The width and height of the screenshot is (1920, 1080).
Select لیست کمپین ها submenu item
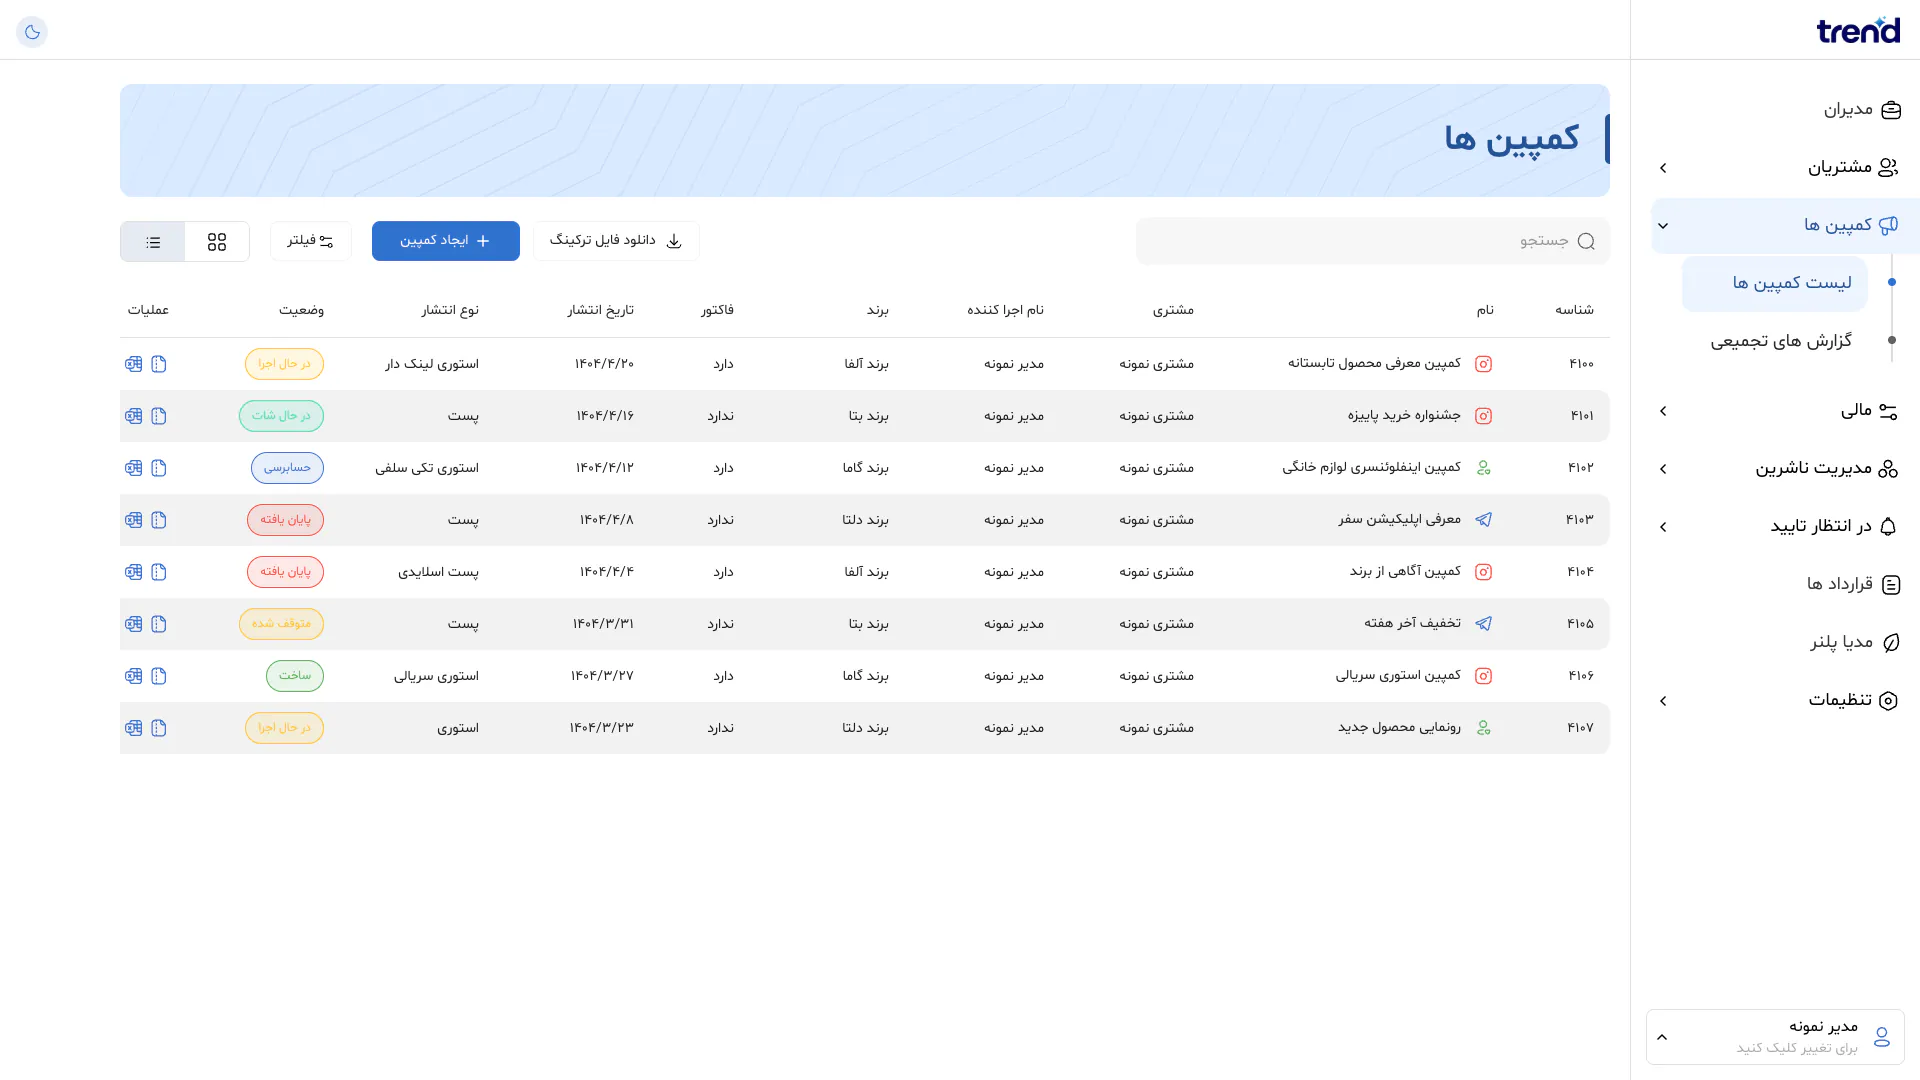(x=1775, y=284)
